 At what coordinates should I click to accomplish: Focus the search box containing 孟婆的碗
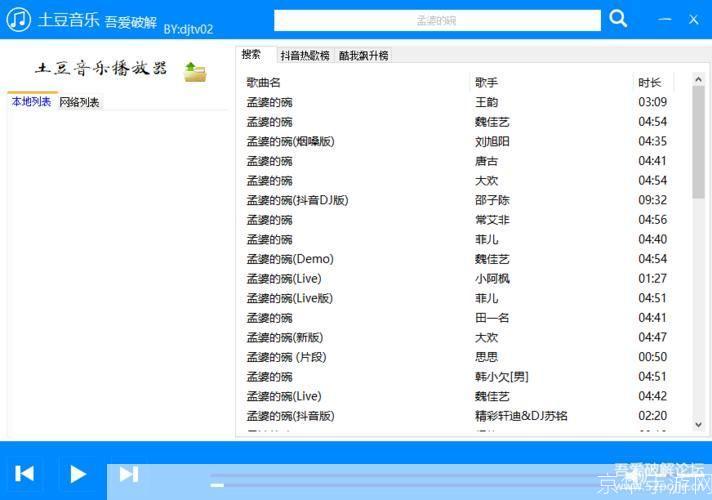click(436, 20)
